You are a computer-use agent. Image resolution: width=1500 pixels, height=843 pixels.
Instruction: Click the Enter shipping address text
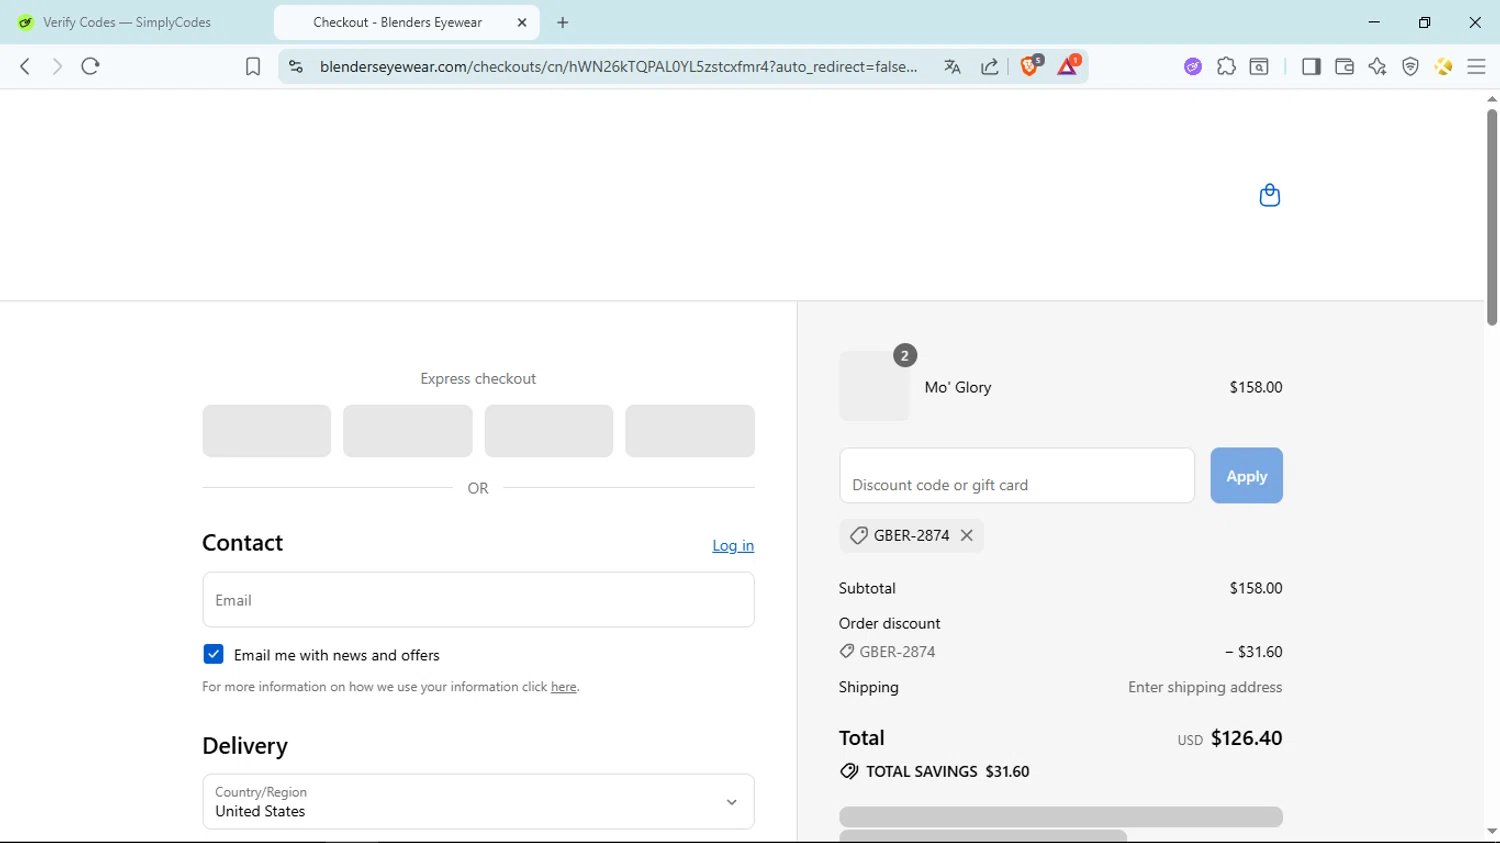click(x=1205, y=687)
